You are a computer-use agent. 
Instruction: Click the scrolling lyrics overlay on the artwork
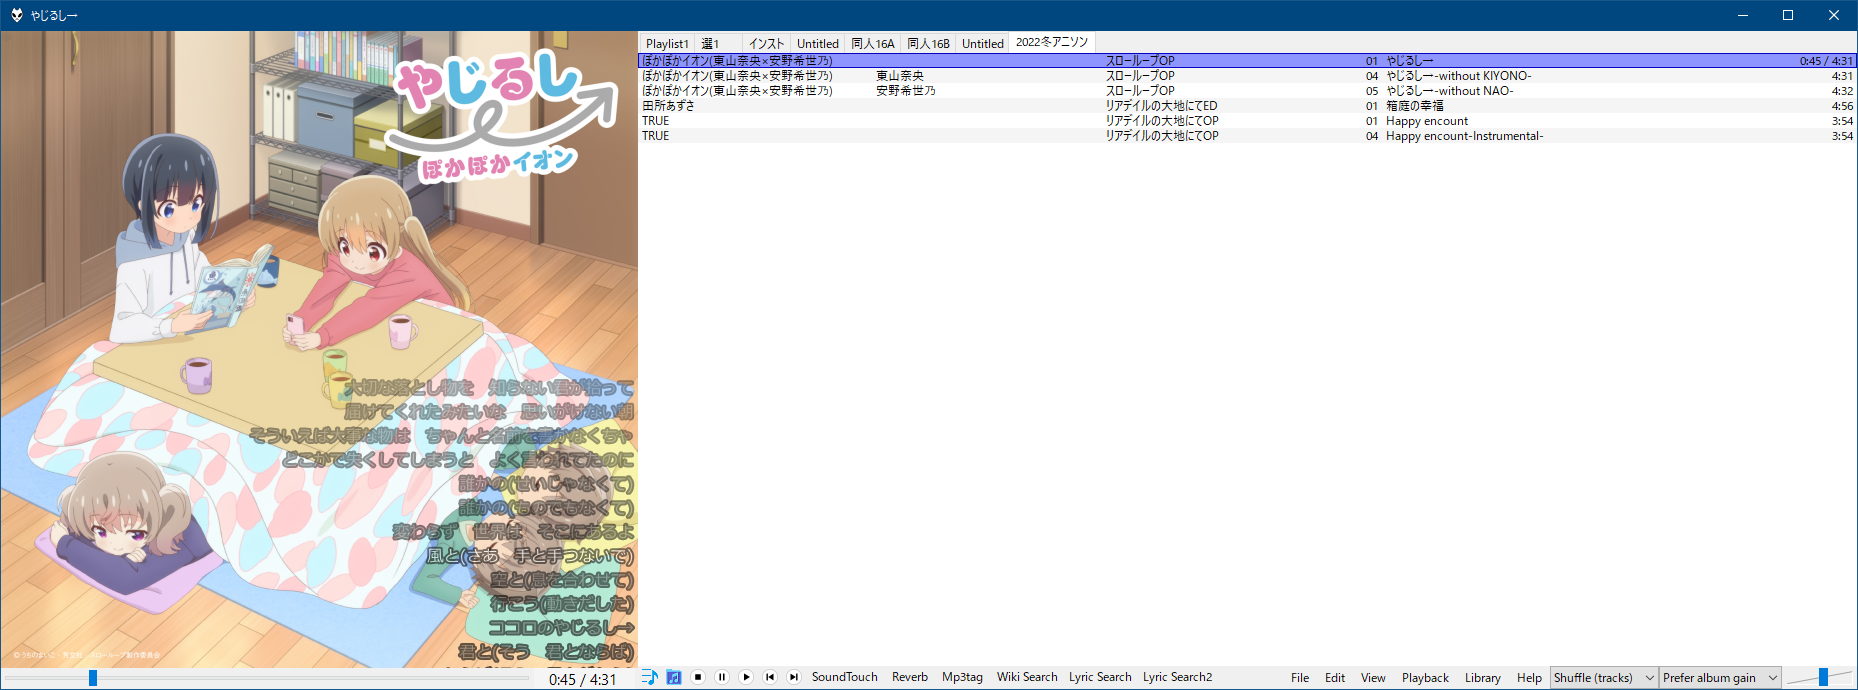(x=442, y=520)
